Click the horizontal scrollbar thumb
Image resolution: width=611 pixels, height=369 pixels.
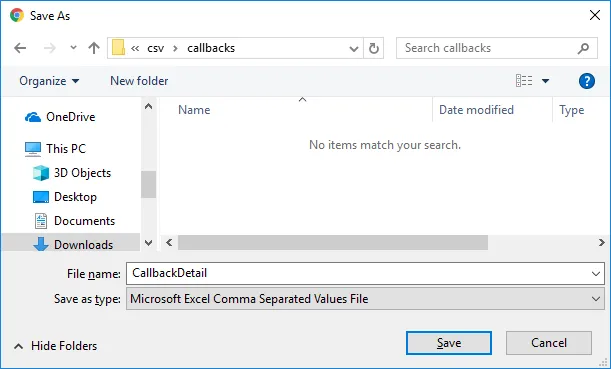[x=333, y=243]
